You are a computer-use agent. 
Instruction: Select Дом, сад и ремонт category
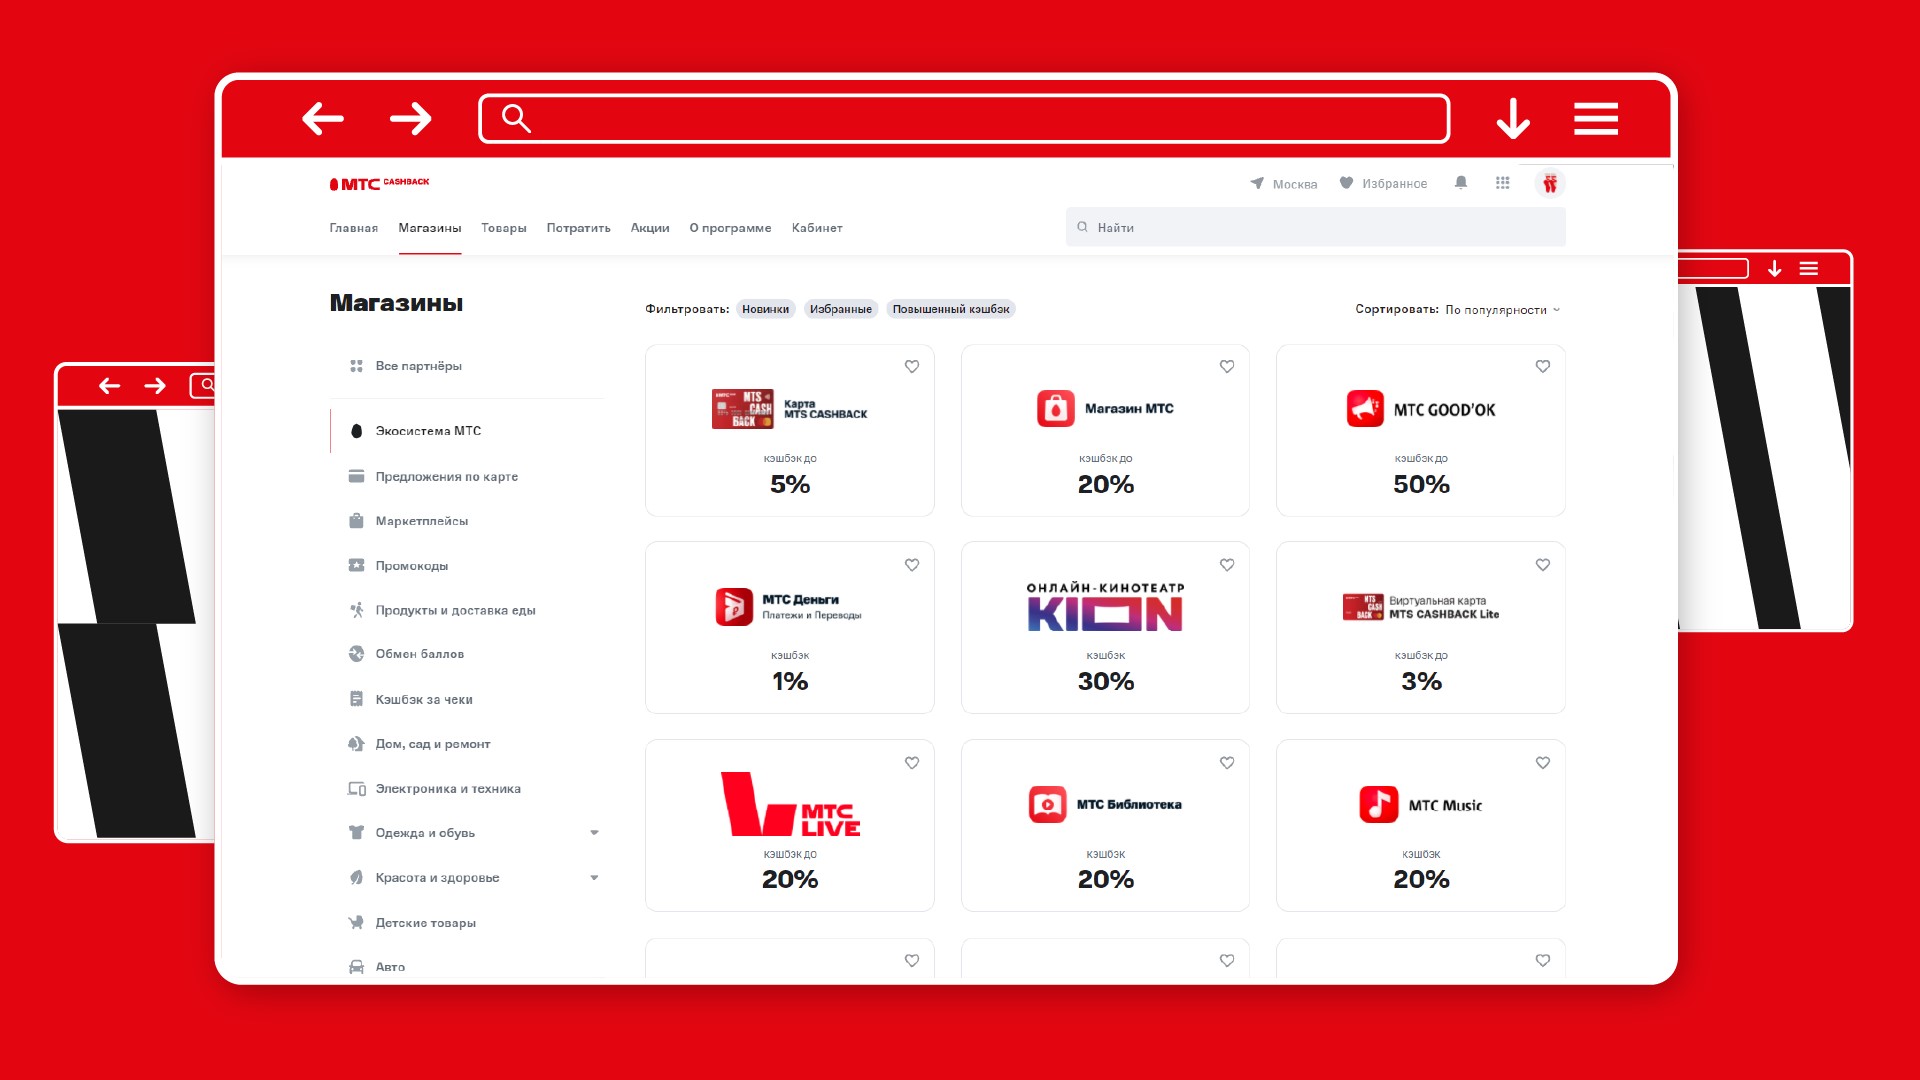(419, 744)
